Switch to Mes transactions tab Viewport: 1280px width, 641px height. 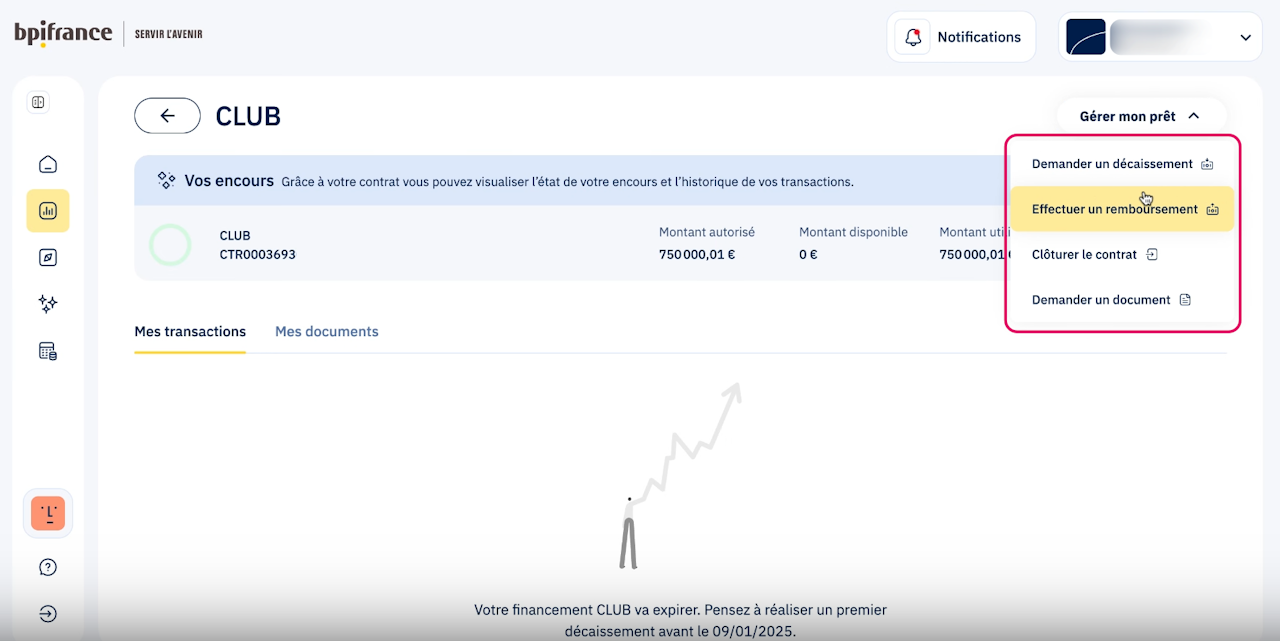pos(190,332)
